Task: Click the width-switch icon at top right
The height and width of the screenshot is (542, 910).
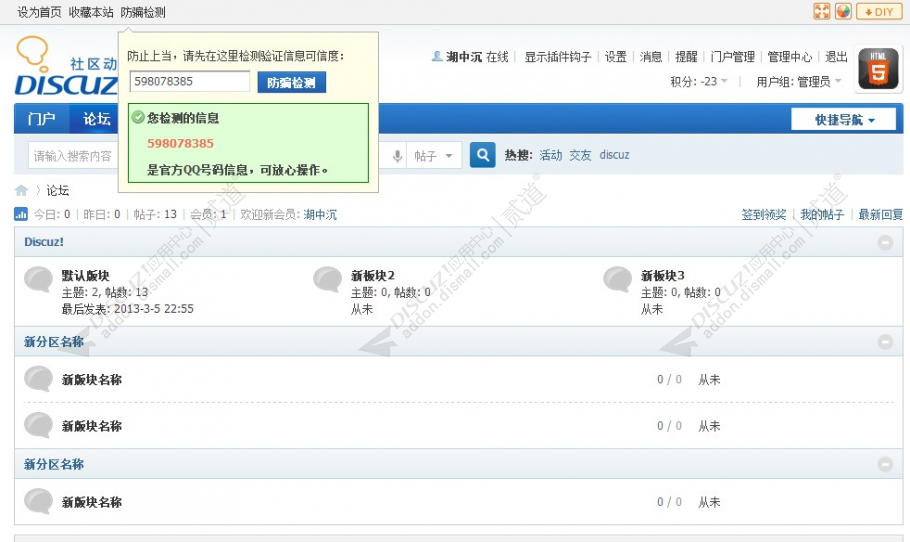Action: pyautogui.click(x=822, y=12)
